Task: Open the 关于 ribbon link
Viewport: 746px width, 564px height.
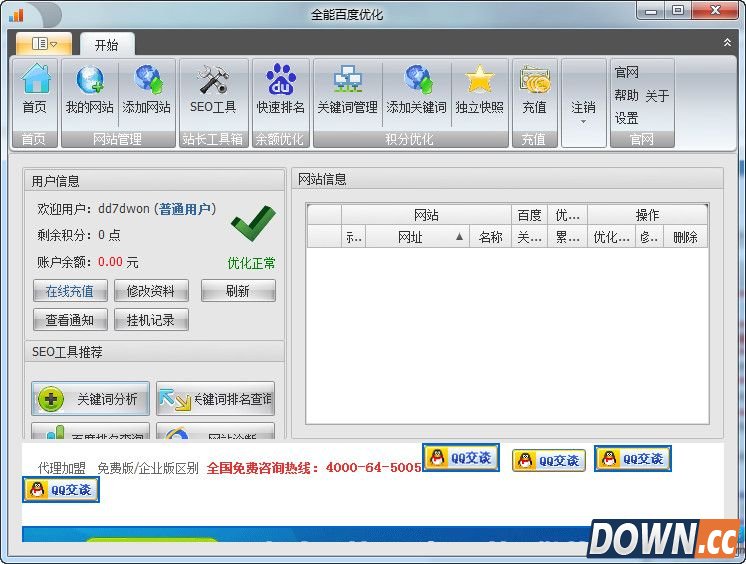Action: click(x=657, y=96)
